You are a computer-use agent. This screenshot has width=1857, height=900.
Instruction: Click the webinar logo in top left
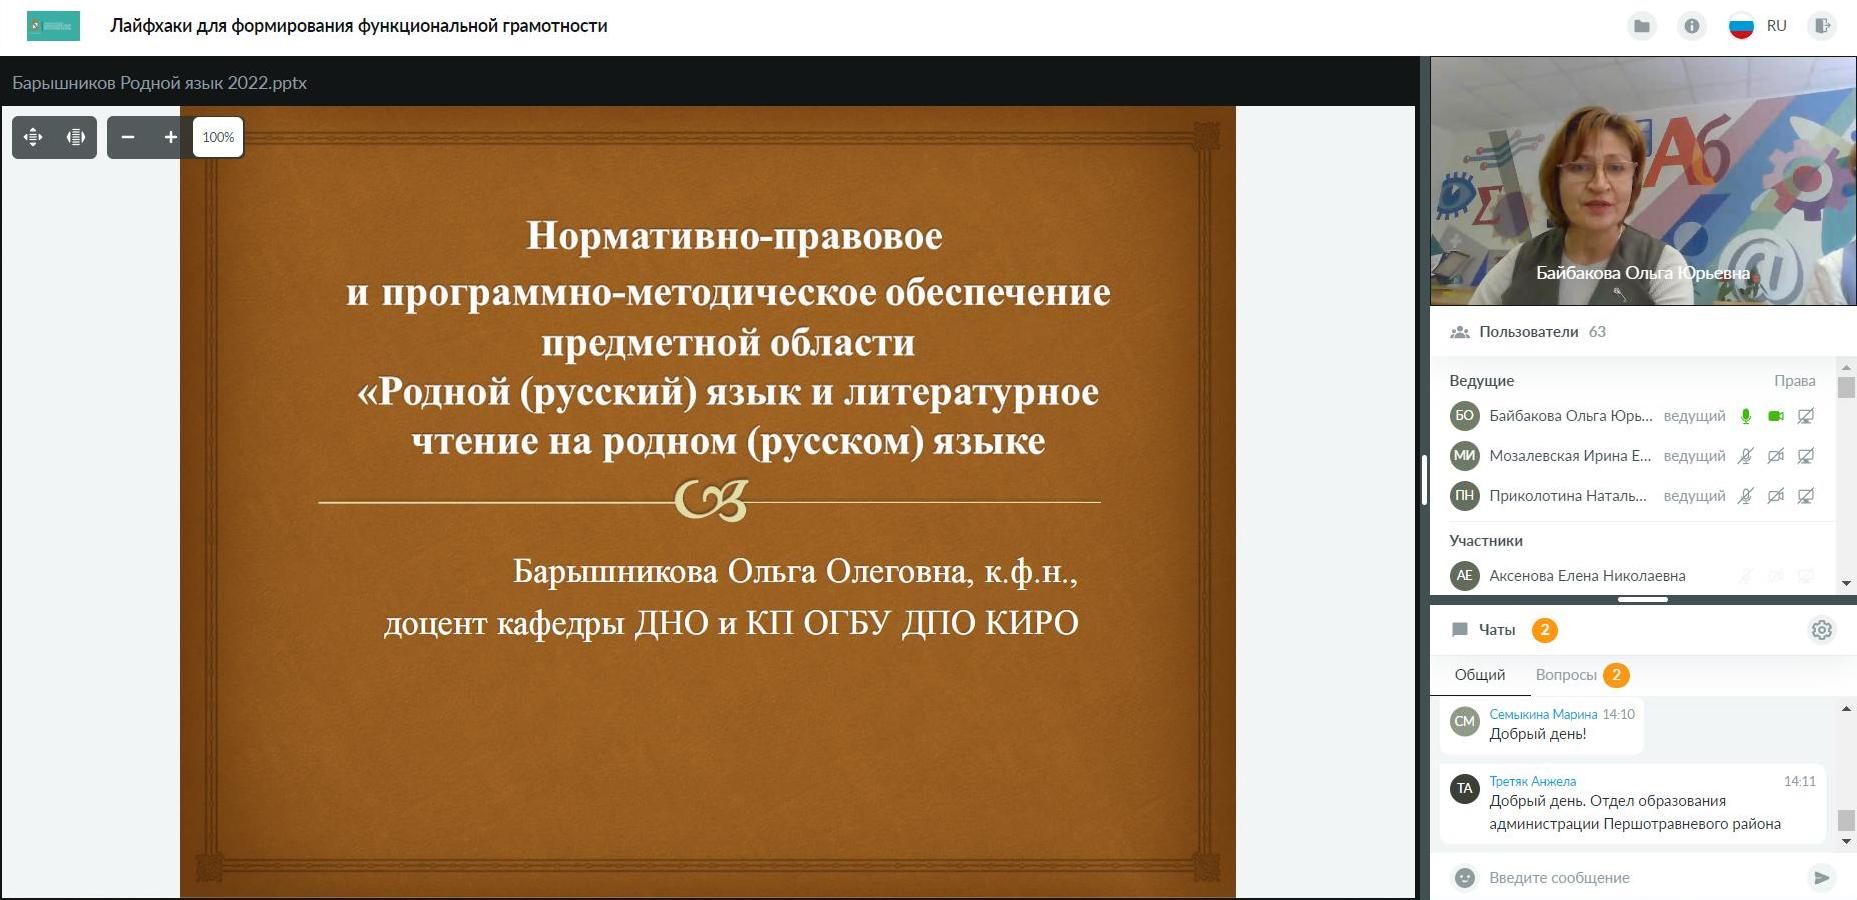(53, 26)
